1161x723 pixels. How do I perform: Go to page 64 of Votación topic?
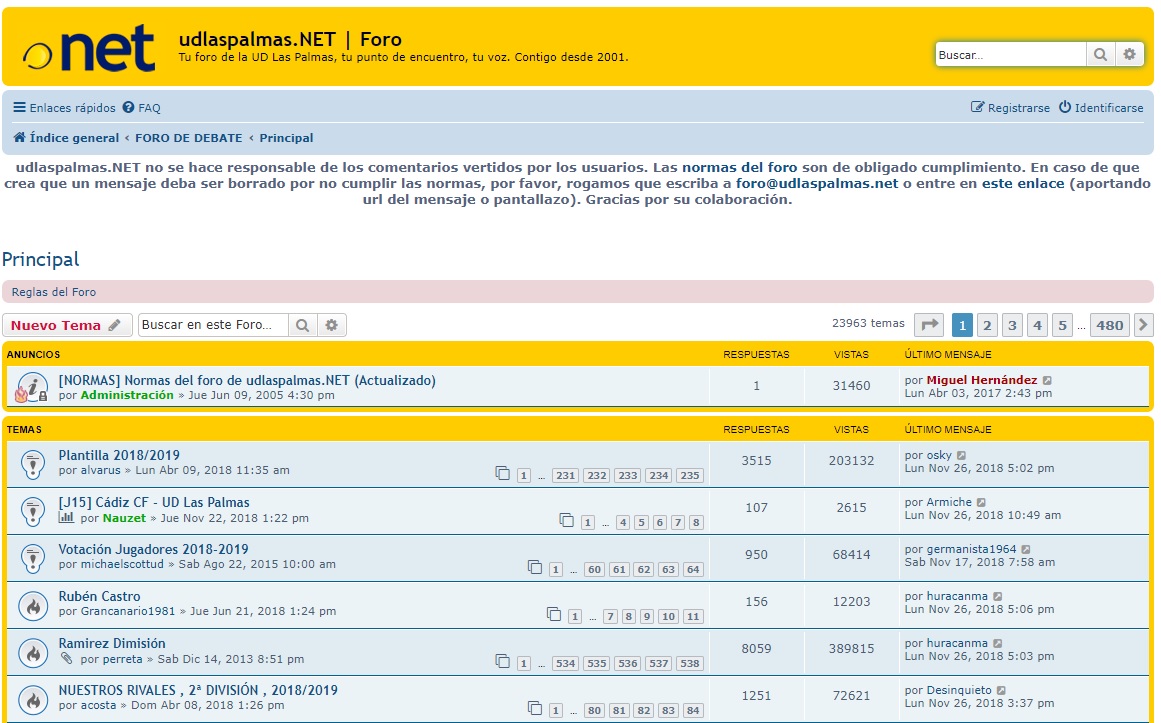pos(693,570)
